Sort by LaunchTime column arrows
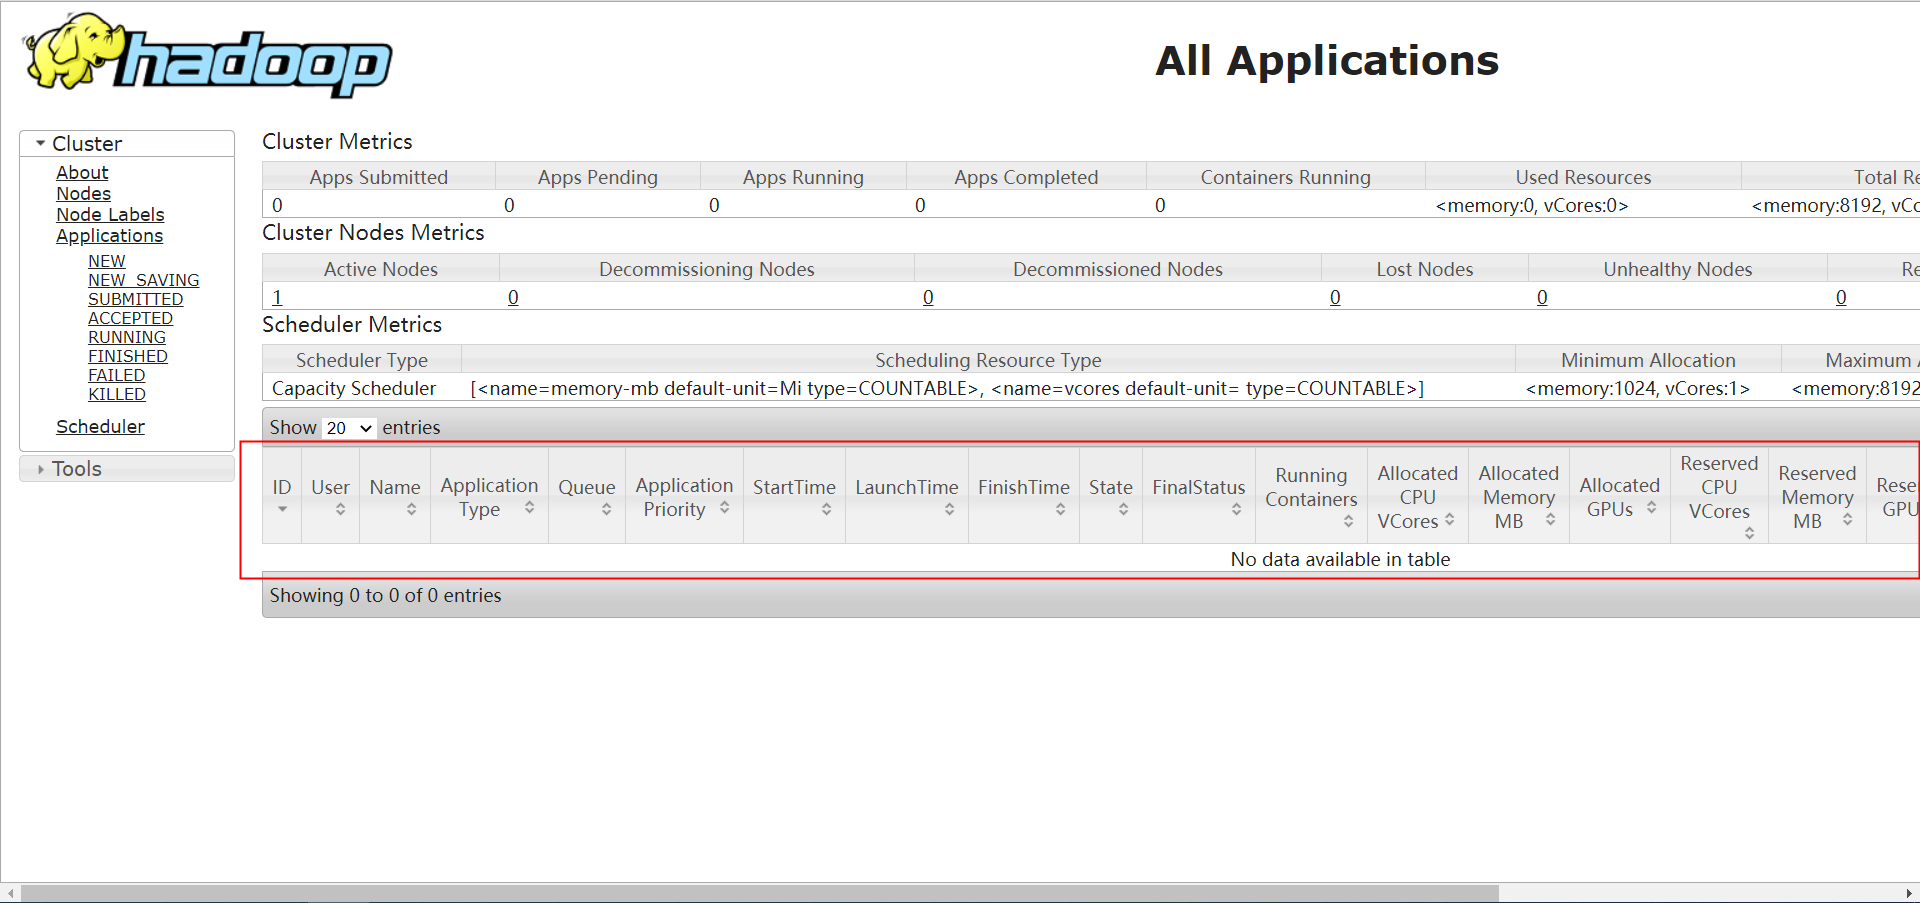Image resolution: width=1920 pixels, height=903 pixels. 949,509
